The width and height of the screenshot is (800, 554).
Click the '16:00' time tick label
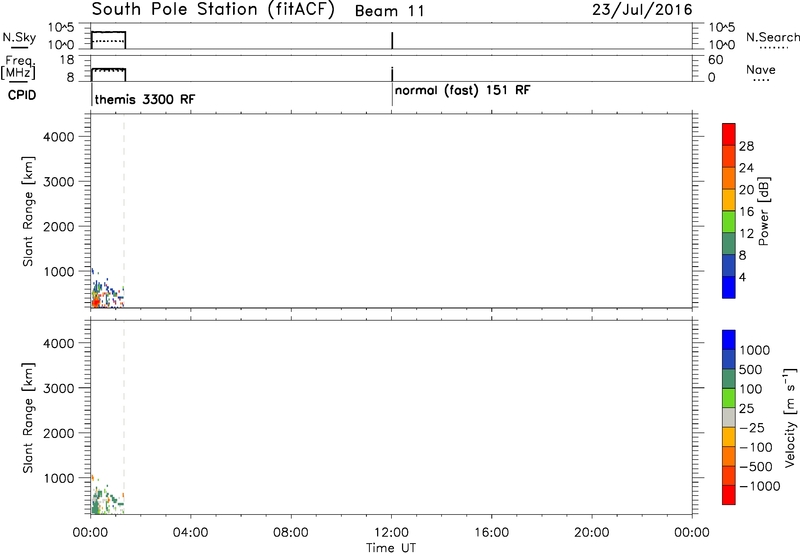(491, 533)
